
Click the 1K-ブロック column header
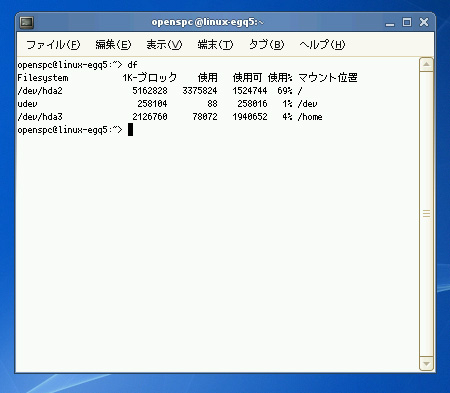pyautogui.click(x=149, y=78)
